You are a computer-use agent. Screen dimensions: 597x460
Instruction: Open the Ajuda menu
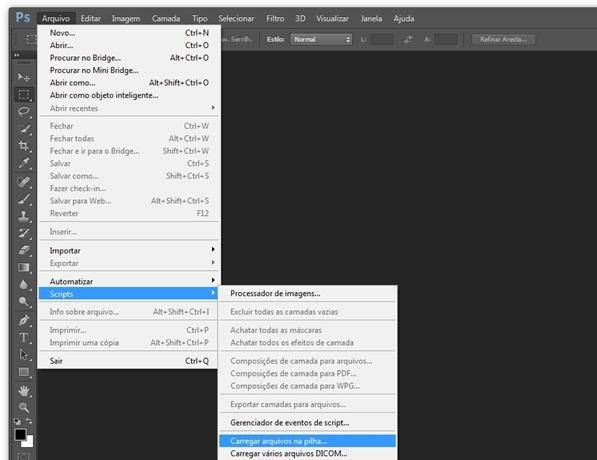click(404, 18)
